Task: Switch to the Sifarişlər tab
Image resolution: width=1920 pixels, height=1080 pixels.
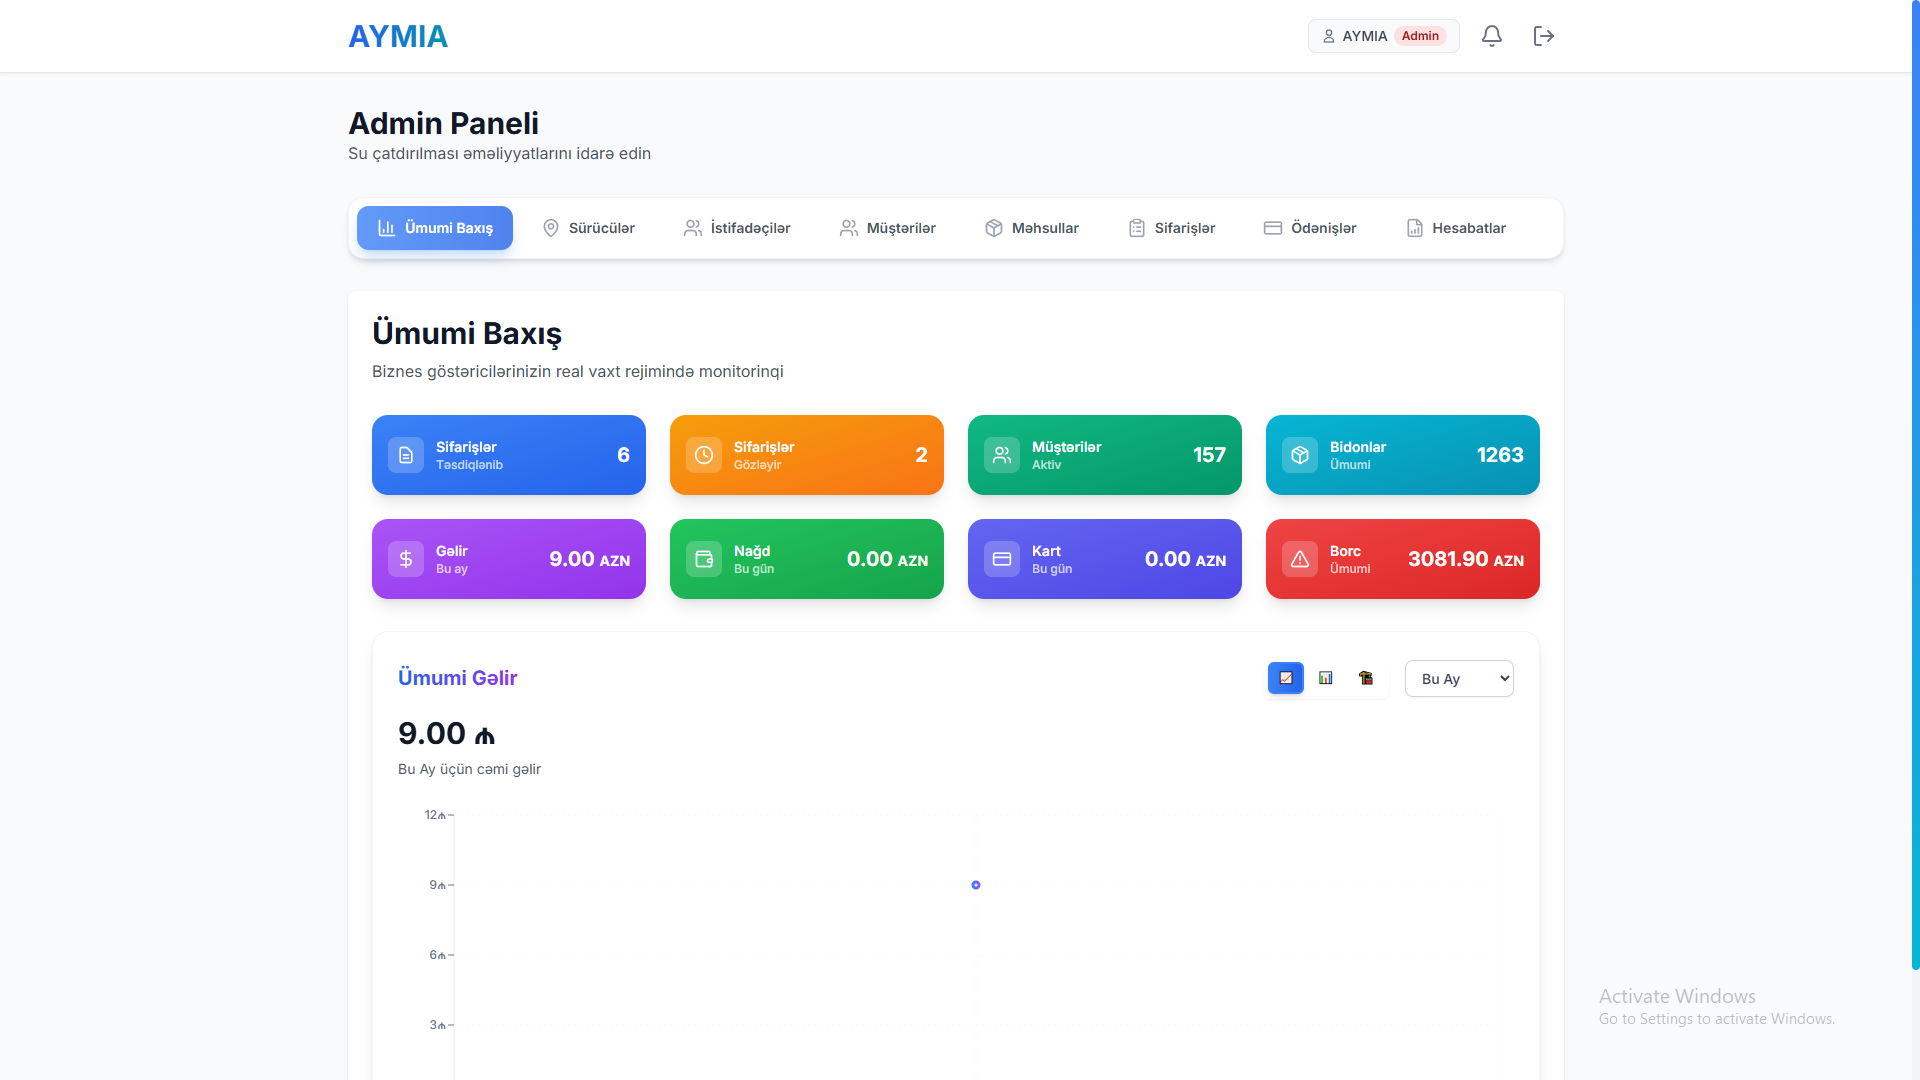Action: [1172, 228]
